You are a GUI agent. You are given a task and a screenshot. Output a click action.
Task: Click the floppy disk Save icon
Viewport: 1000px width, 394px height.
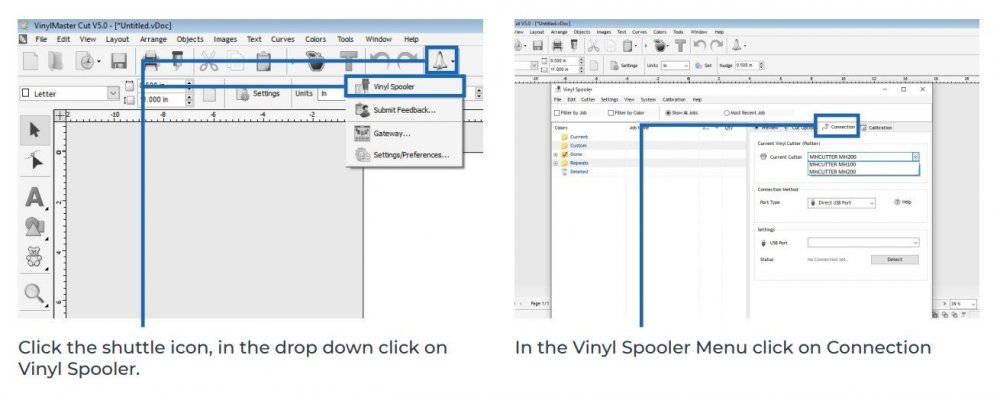[119, 61]
